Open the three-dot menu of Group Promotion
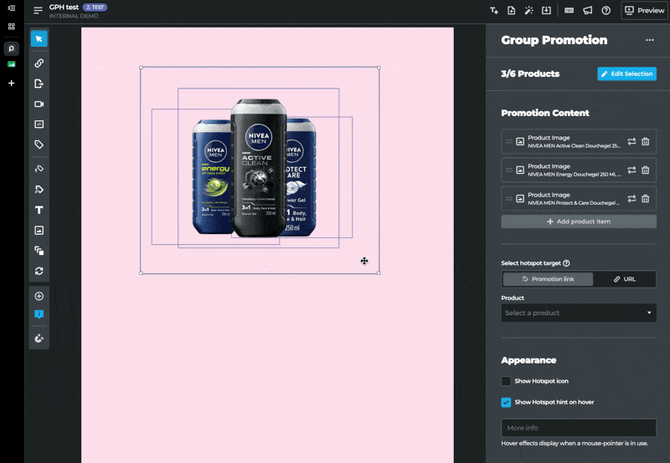The height and width of the screenshot is (463, 670). tap(649, 40)
